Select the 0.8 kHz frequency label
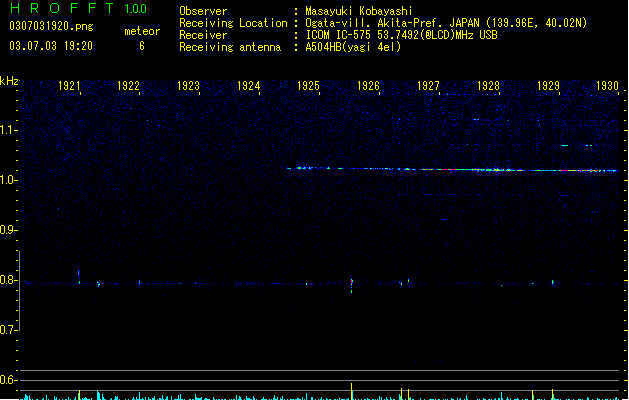 (8, 280)
